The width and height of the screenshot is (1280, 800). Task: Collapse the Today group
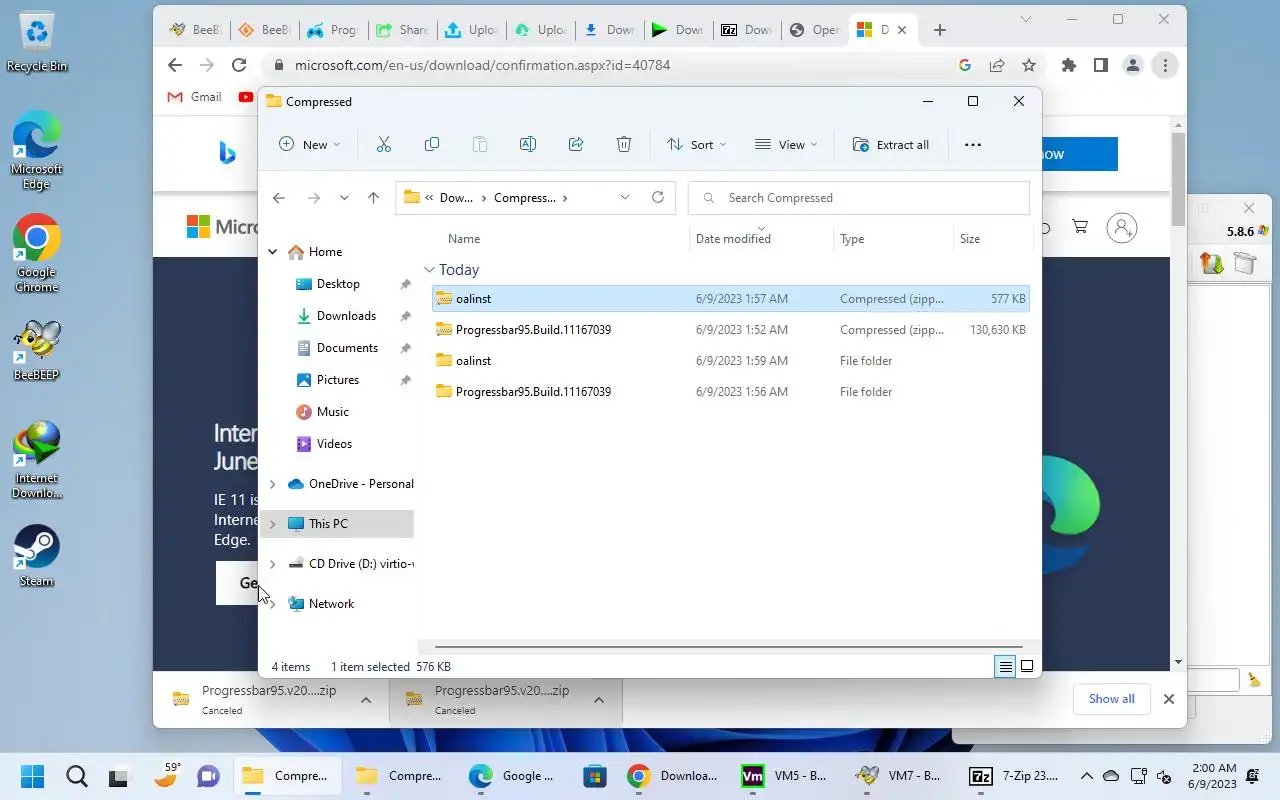click(x=429, y=270)
